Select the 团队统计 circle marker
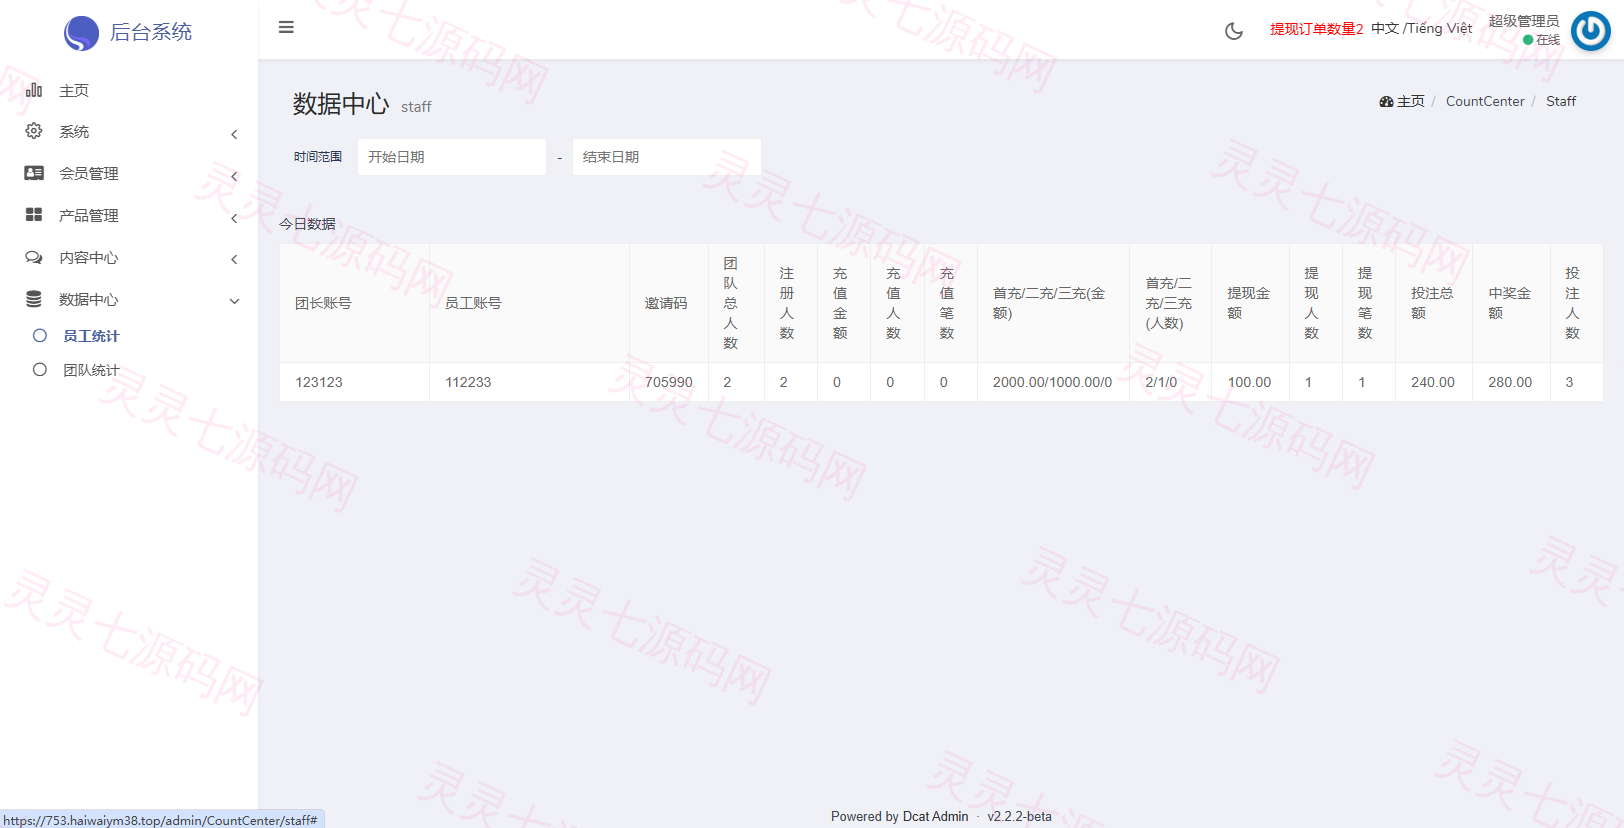Image resolution: width=1624 pixels, height=828 pixels. click(x=40, y=370)
